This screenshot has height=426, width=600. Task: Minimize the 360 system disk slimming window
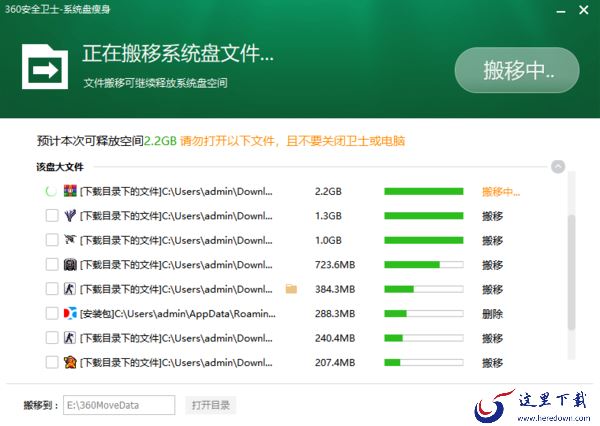click(x=561, y=11)
